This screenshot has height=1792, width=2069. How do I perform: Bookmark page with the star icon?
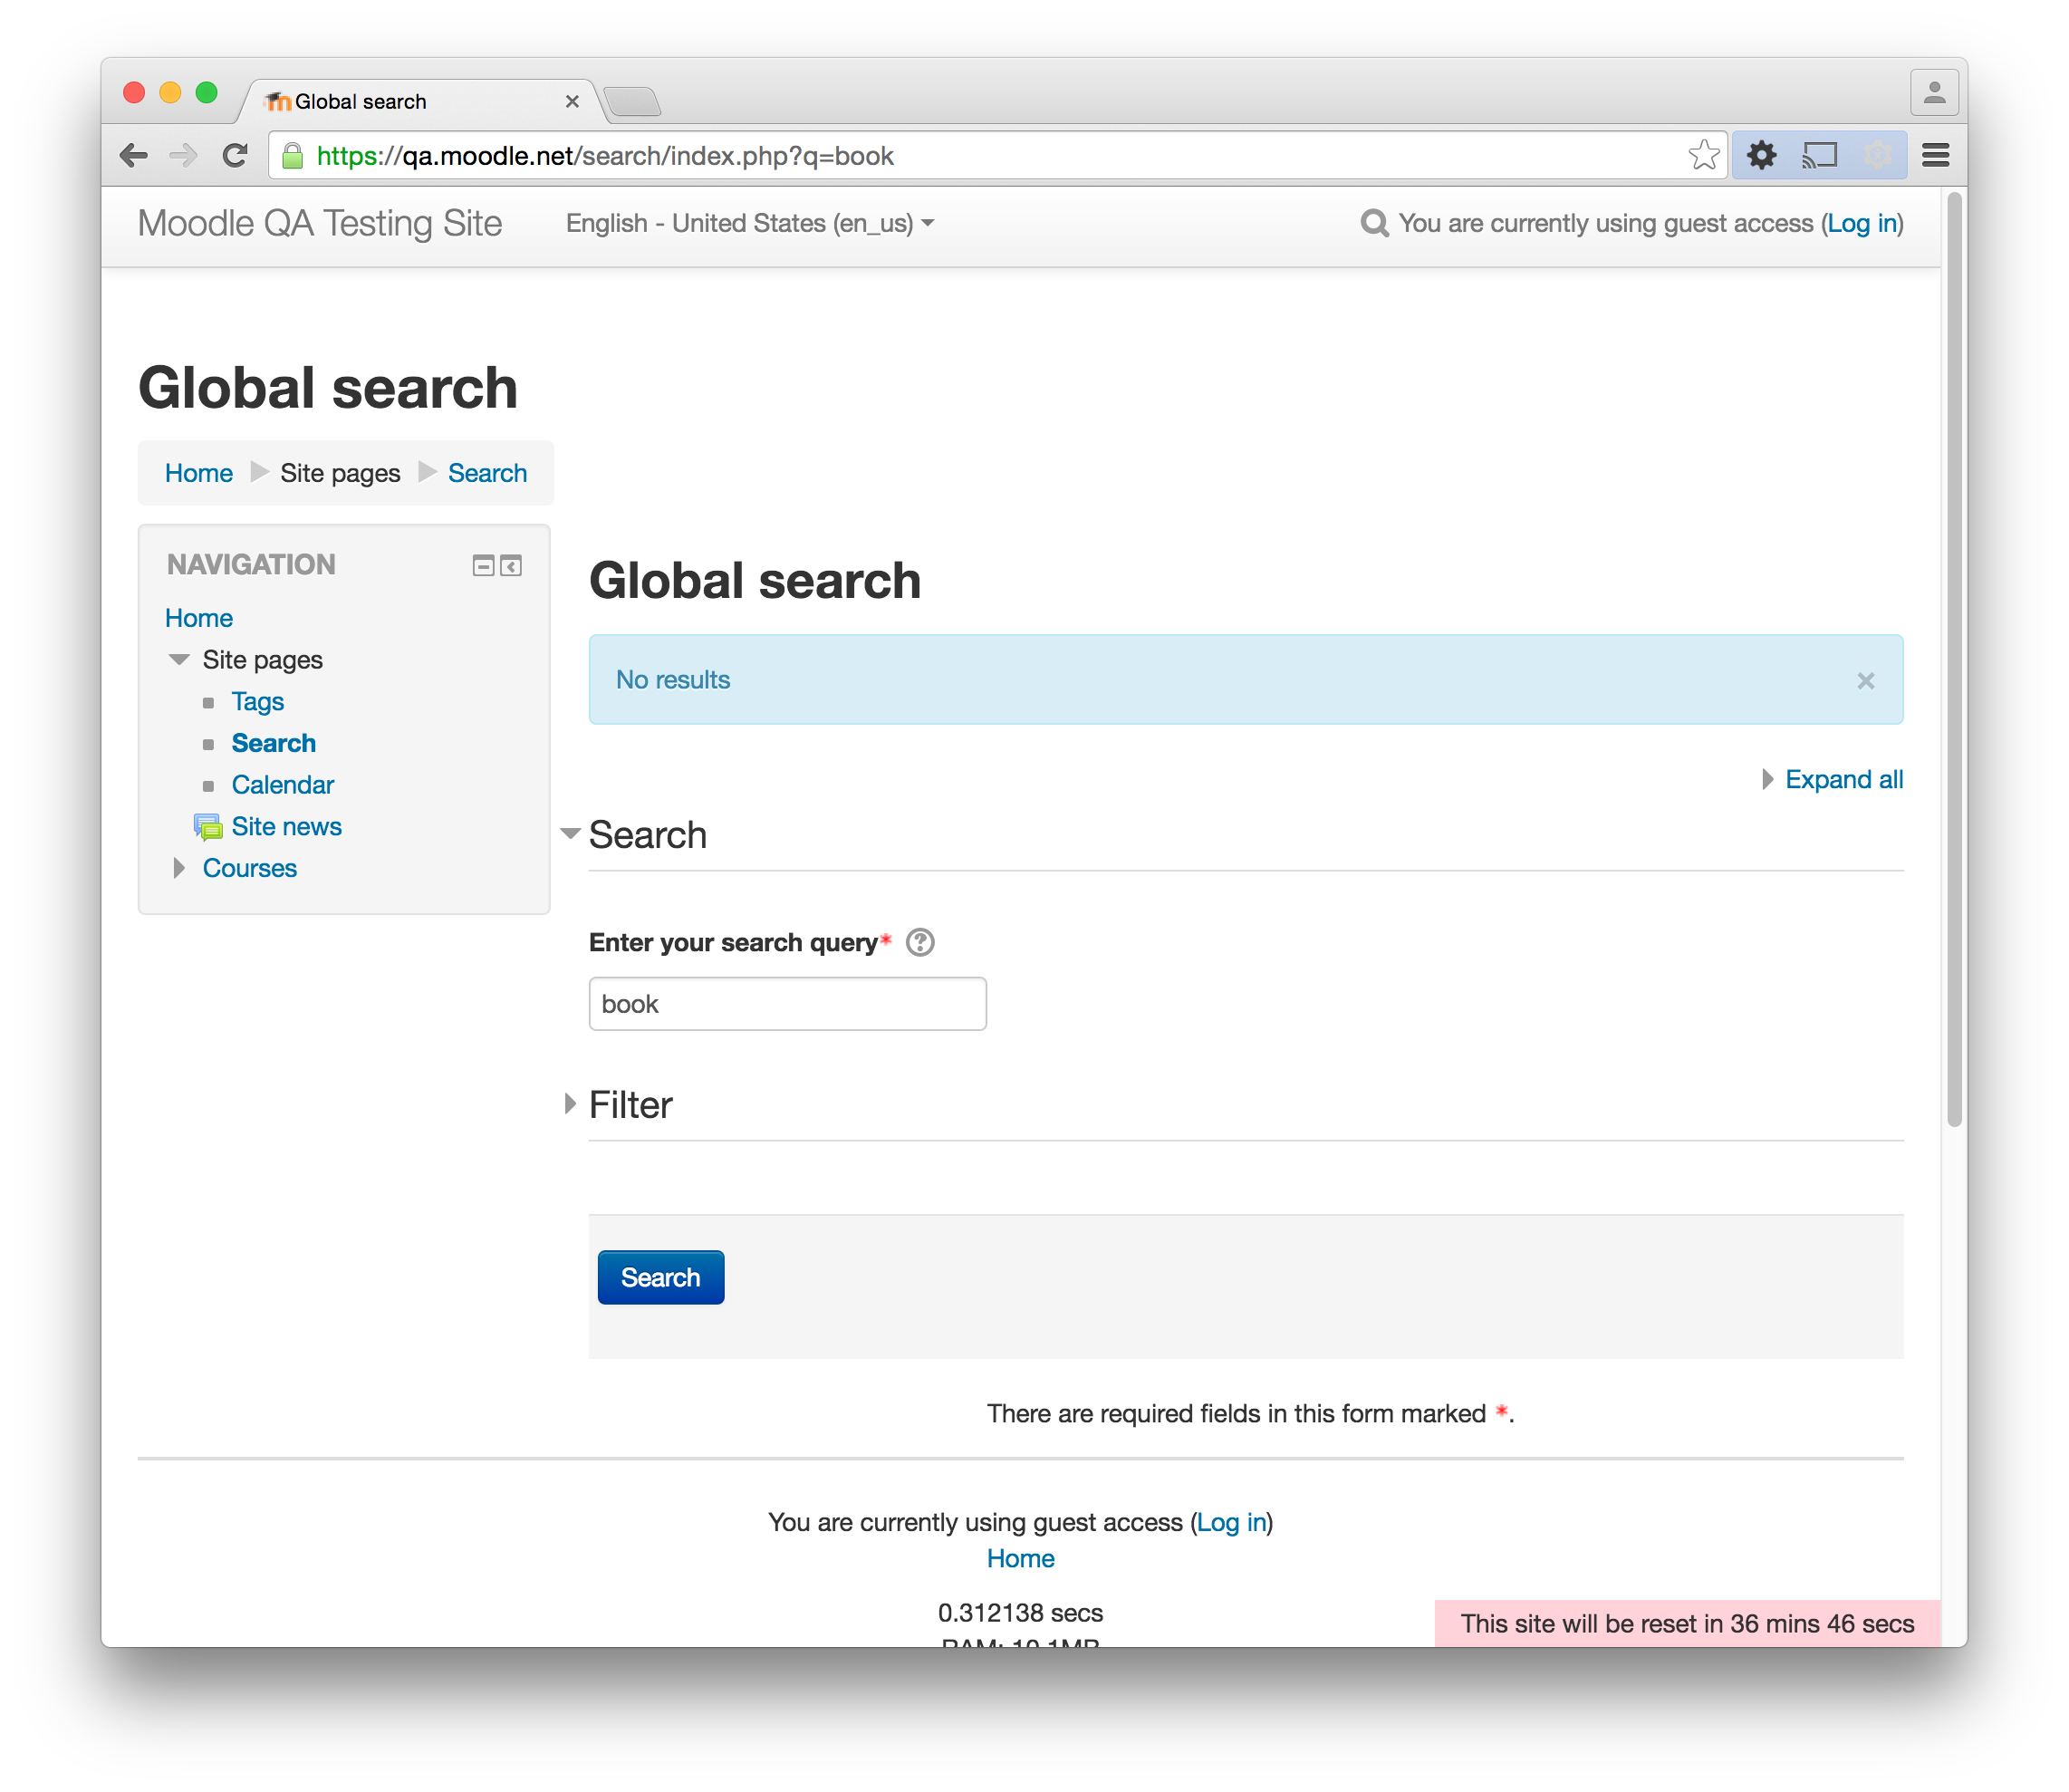(x=1703, y=156)
